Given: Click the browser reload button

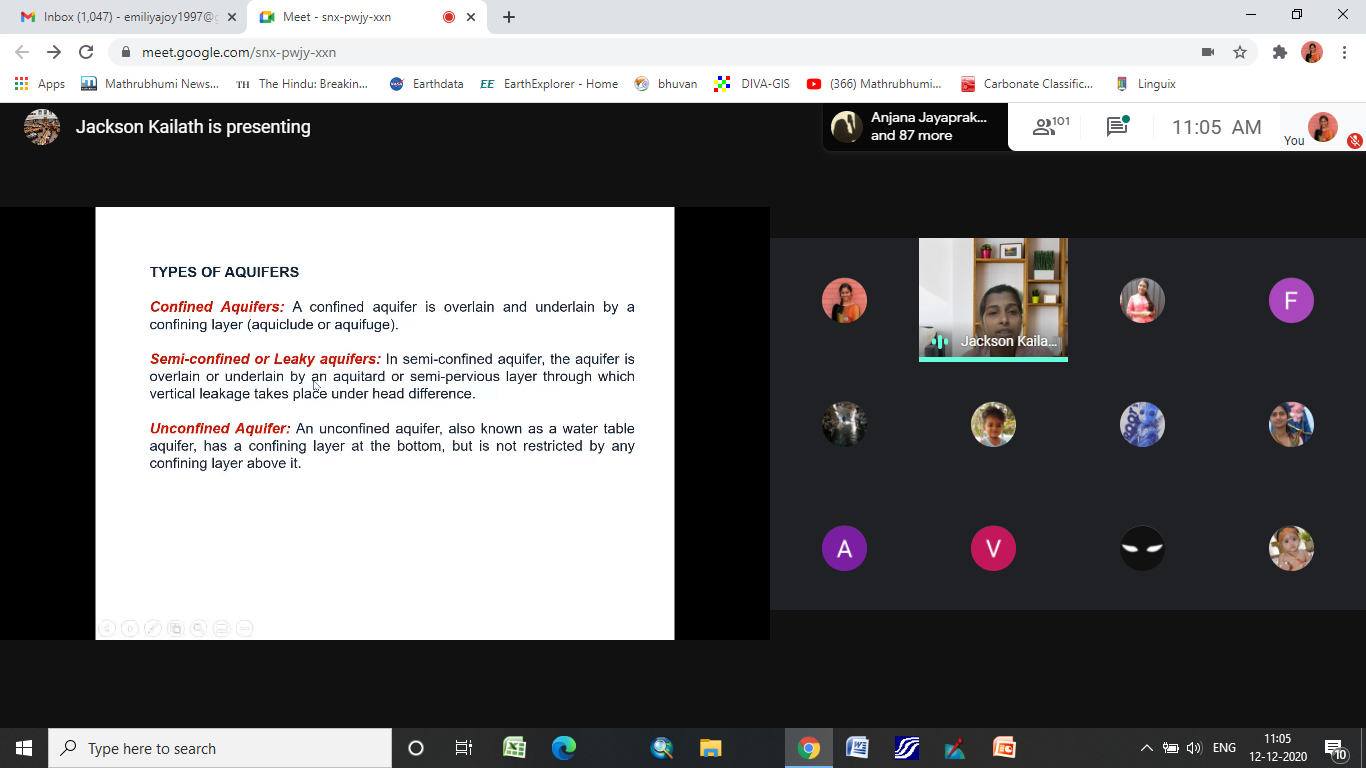Looking at the screenshot, I should 86,52.
